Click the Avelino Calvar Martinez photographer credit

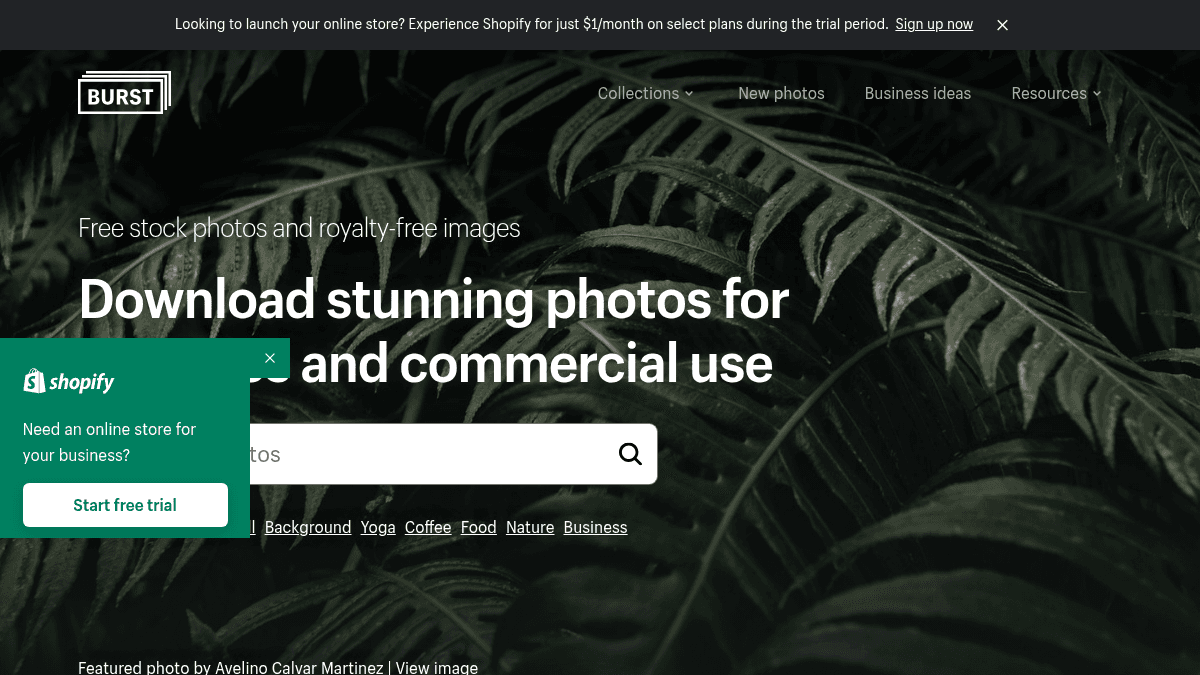click(x=299, y=667)
